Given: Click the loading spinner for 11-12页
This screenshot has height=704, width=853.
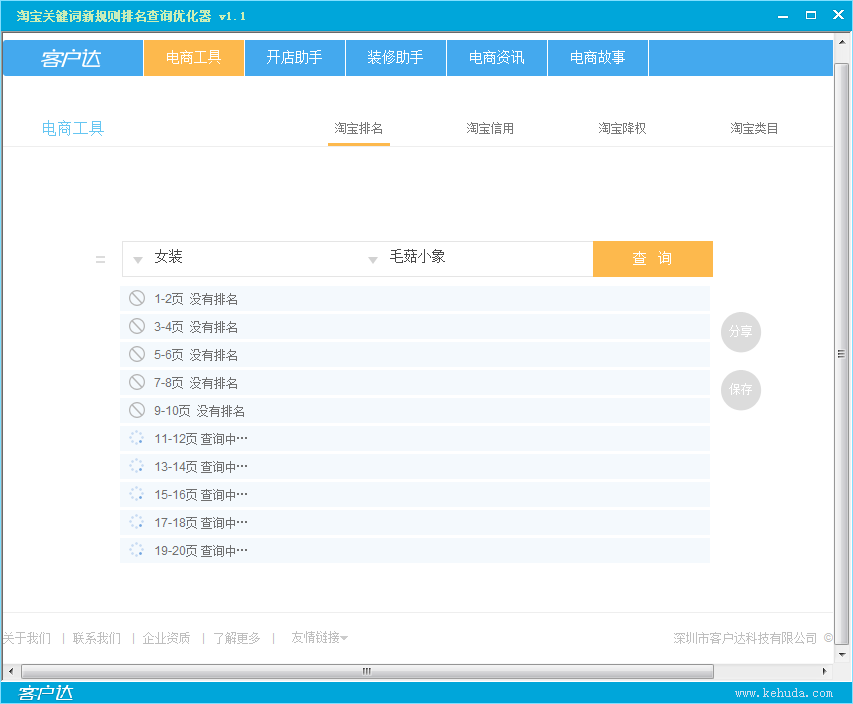Looking at the screenshot, I should (x=137, y=438).
